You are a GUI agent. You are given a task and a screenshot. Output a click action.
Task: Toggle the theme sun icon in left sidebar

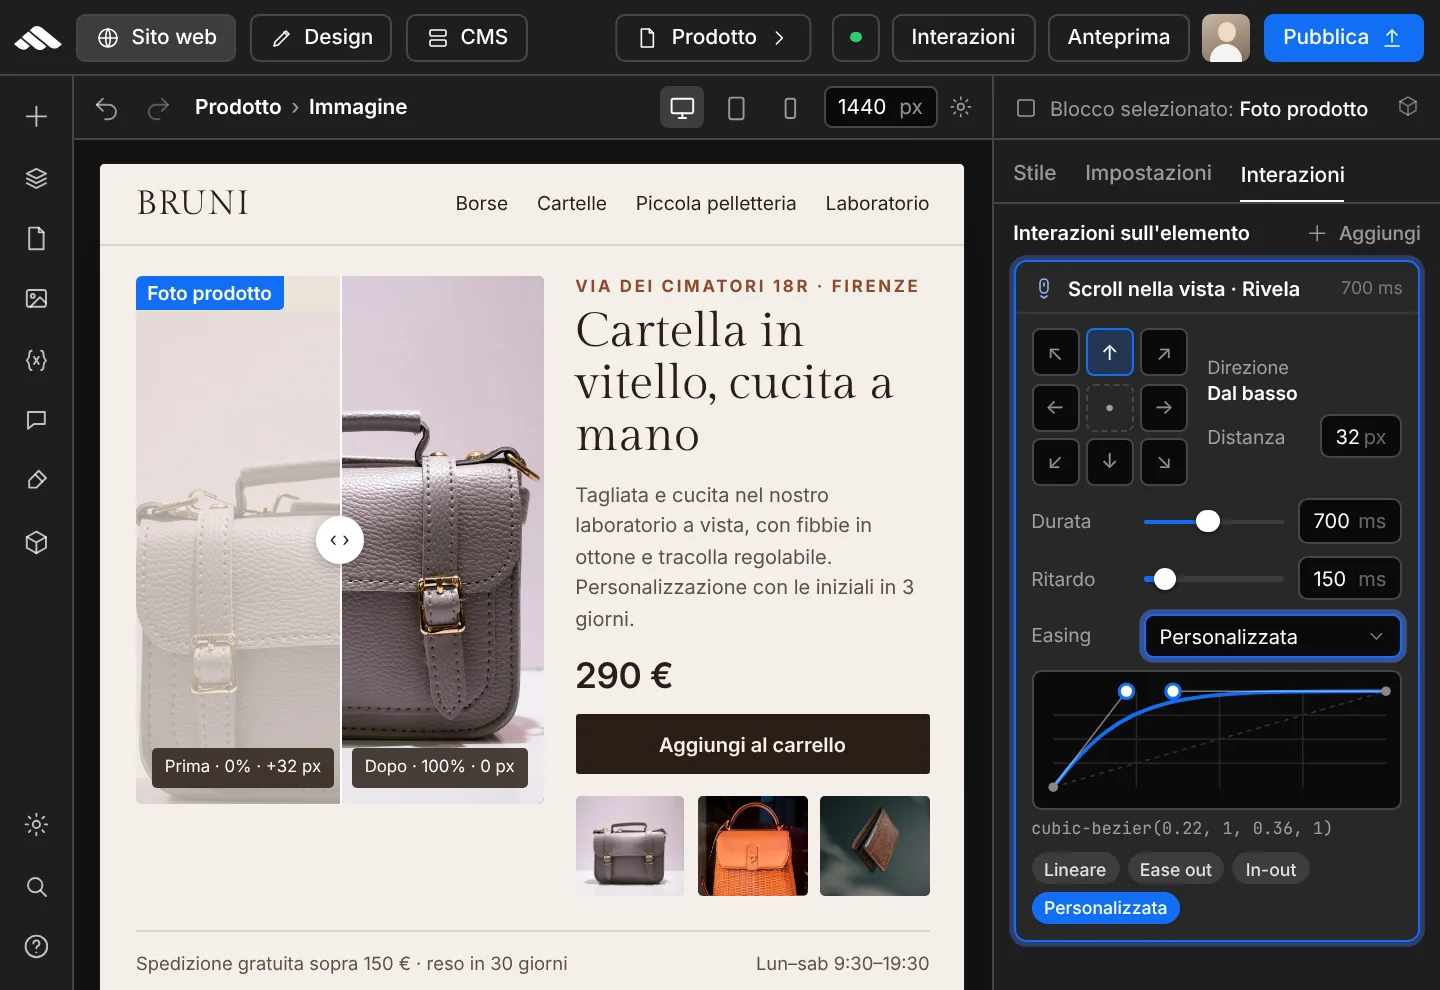click(36, 825)
